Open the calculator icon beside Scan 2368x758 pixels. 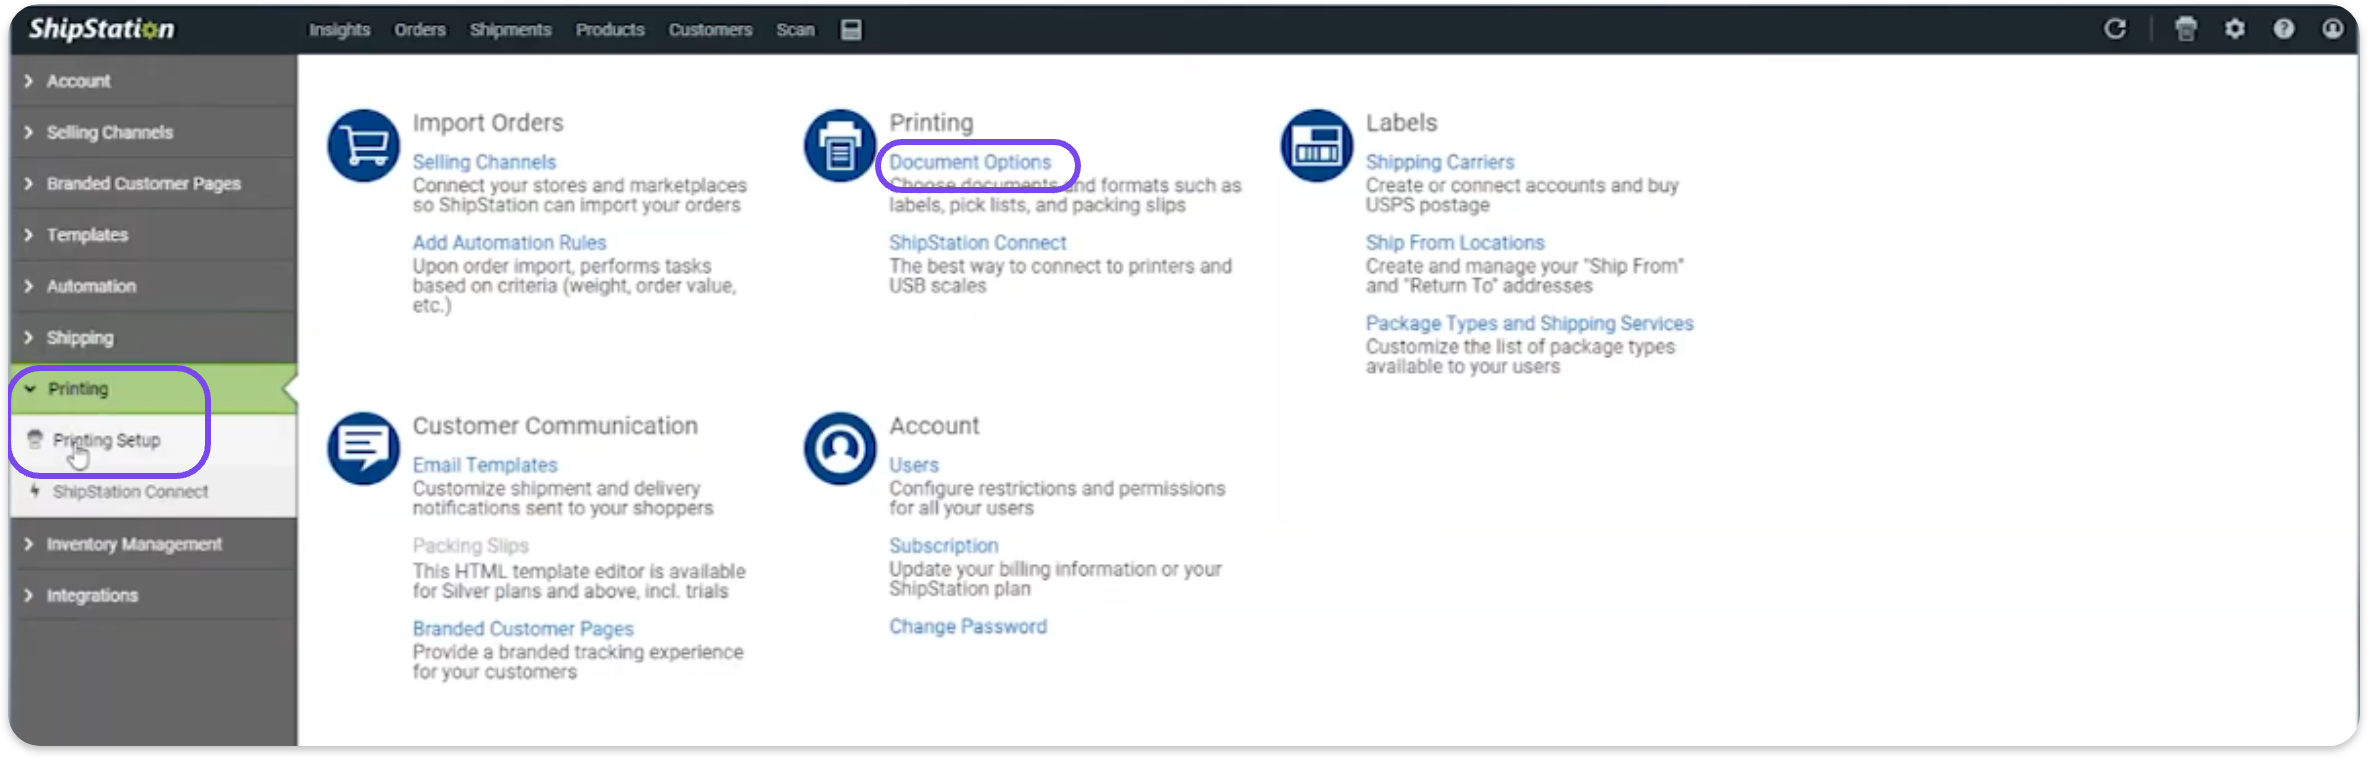pos(851,30)
